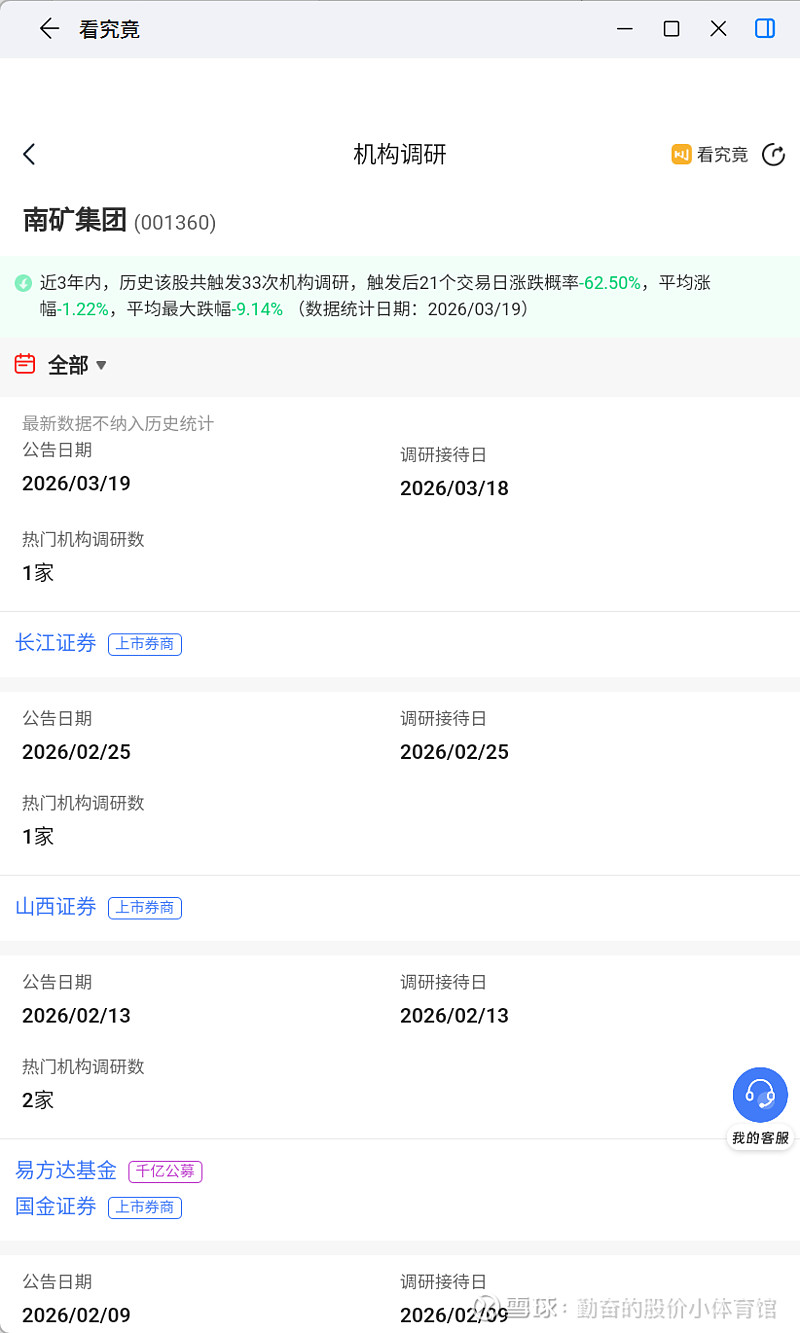Click the 上市券商 tag next to 山西证券

click(x=145, y=908)
